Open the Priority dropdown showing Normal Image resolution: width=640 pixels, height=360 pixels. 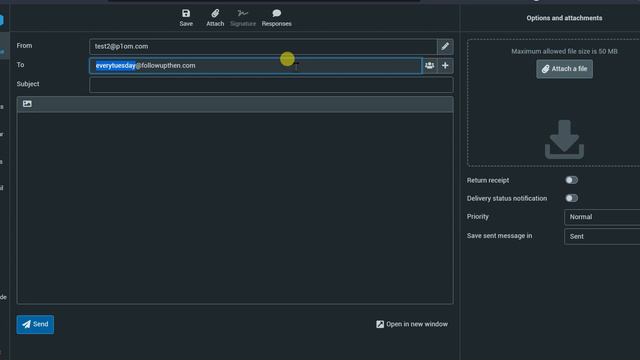(x=602, y=217)
